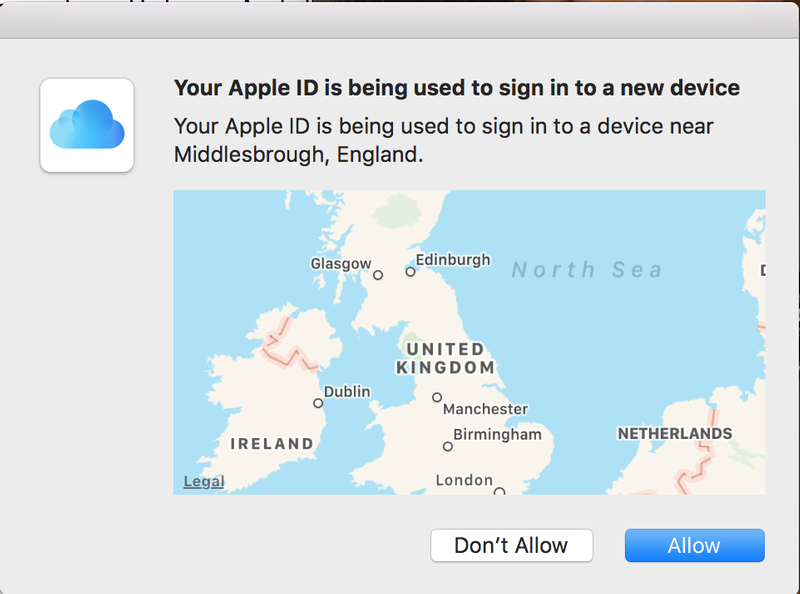Click the London city marker dot
This screenshot has width=800, height=594.
coord(499,491)
